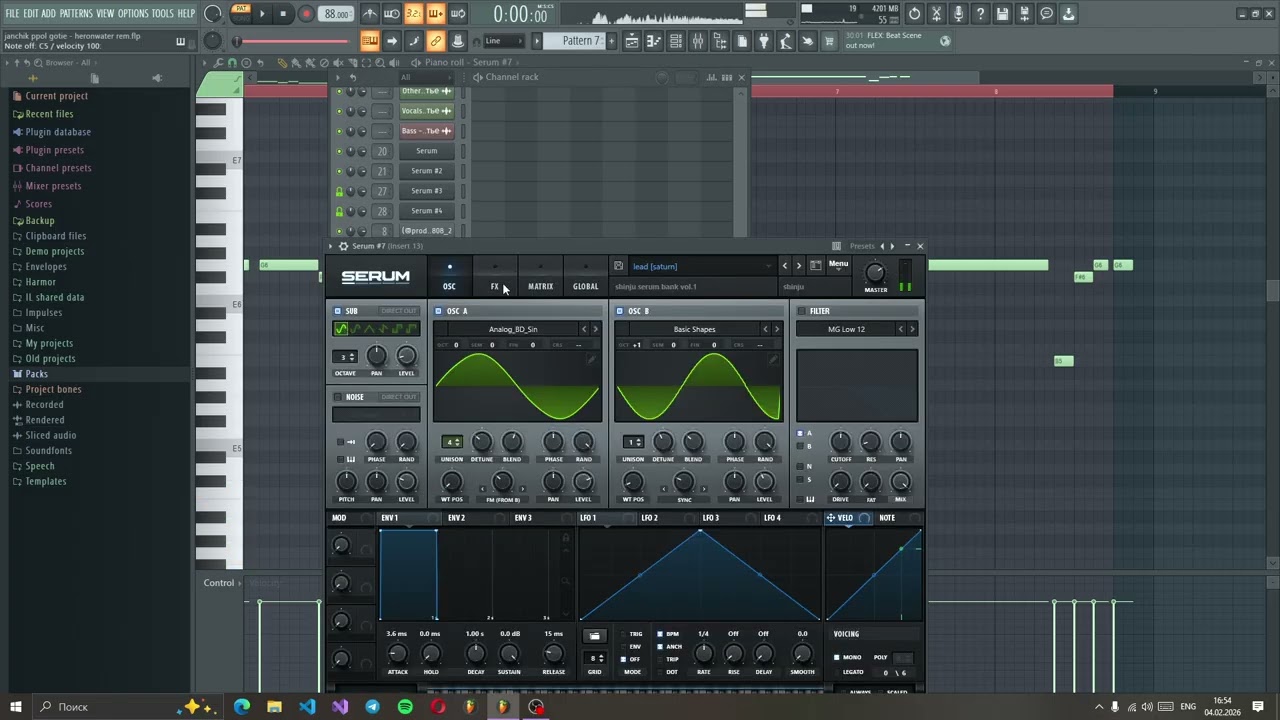Viewport: 1280px width, 720px height.
Task: Select Serum #2 channel button
Action: [x=426, y=171]
